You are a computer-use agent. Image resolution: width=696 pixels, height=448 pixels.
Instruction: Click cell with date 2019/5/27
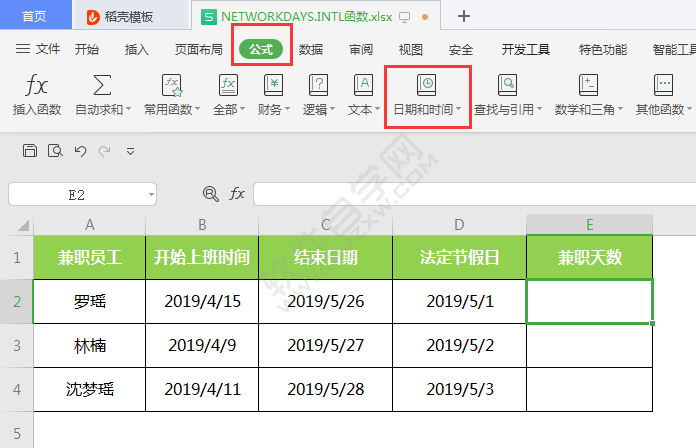coord(325,345)
